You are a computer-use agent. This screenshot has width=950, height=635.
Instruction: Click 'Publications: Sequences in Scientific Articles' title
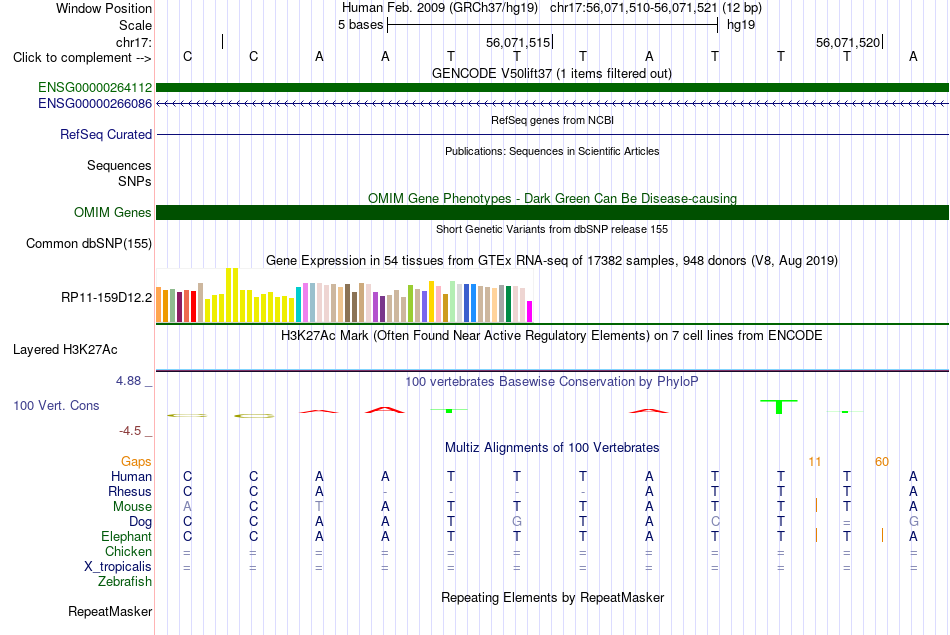[552, 151]
